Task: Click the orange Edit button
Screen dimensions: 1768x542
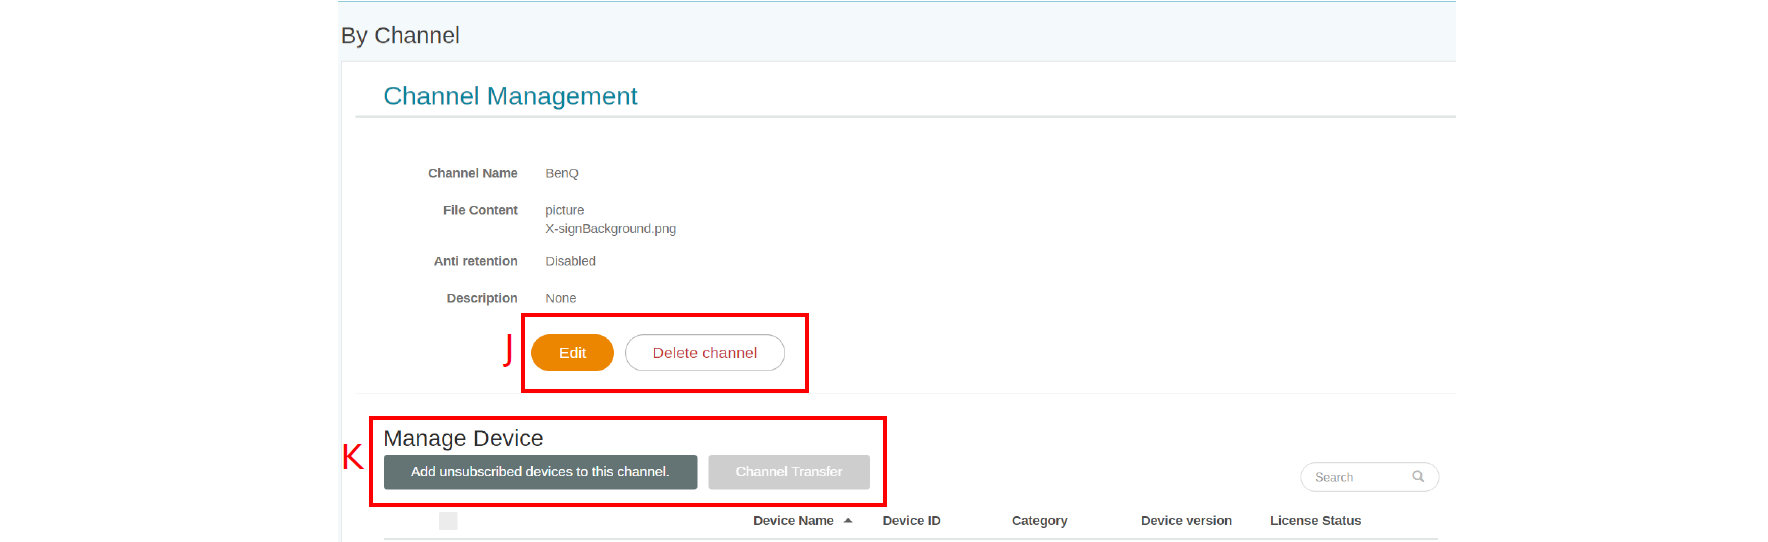Action: click(x=572, y=353)
